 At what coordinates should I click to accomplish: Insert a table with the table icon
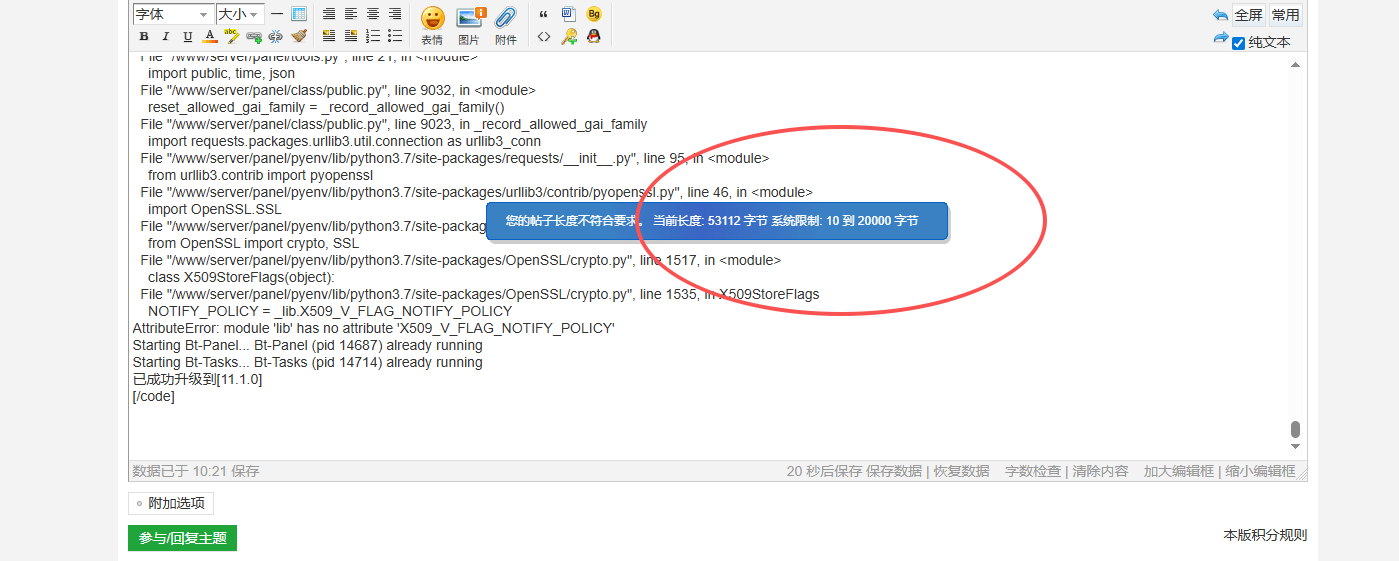click(299, 14)
